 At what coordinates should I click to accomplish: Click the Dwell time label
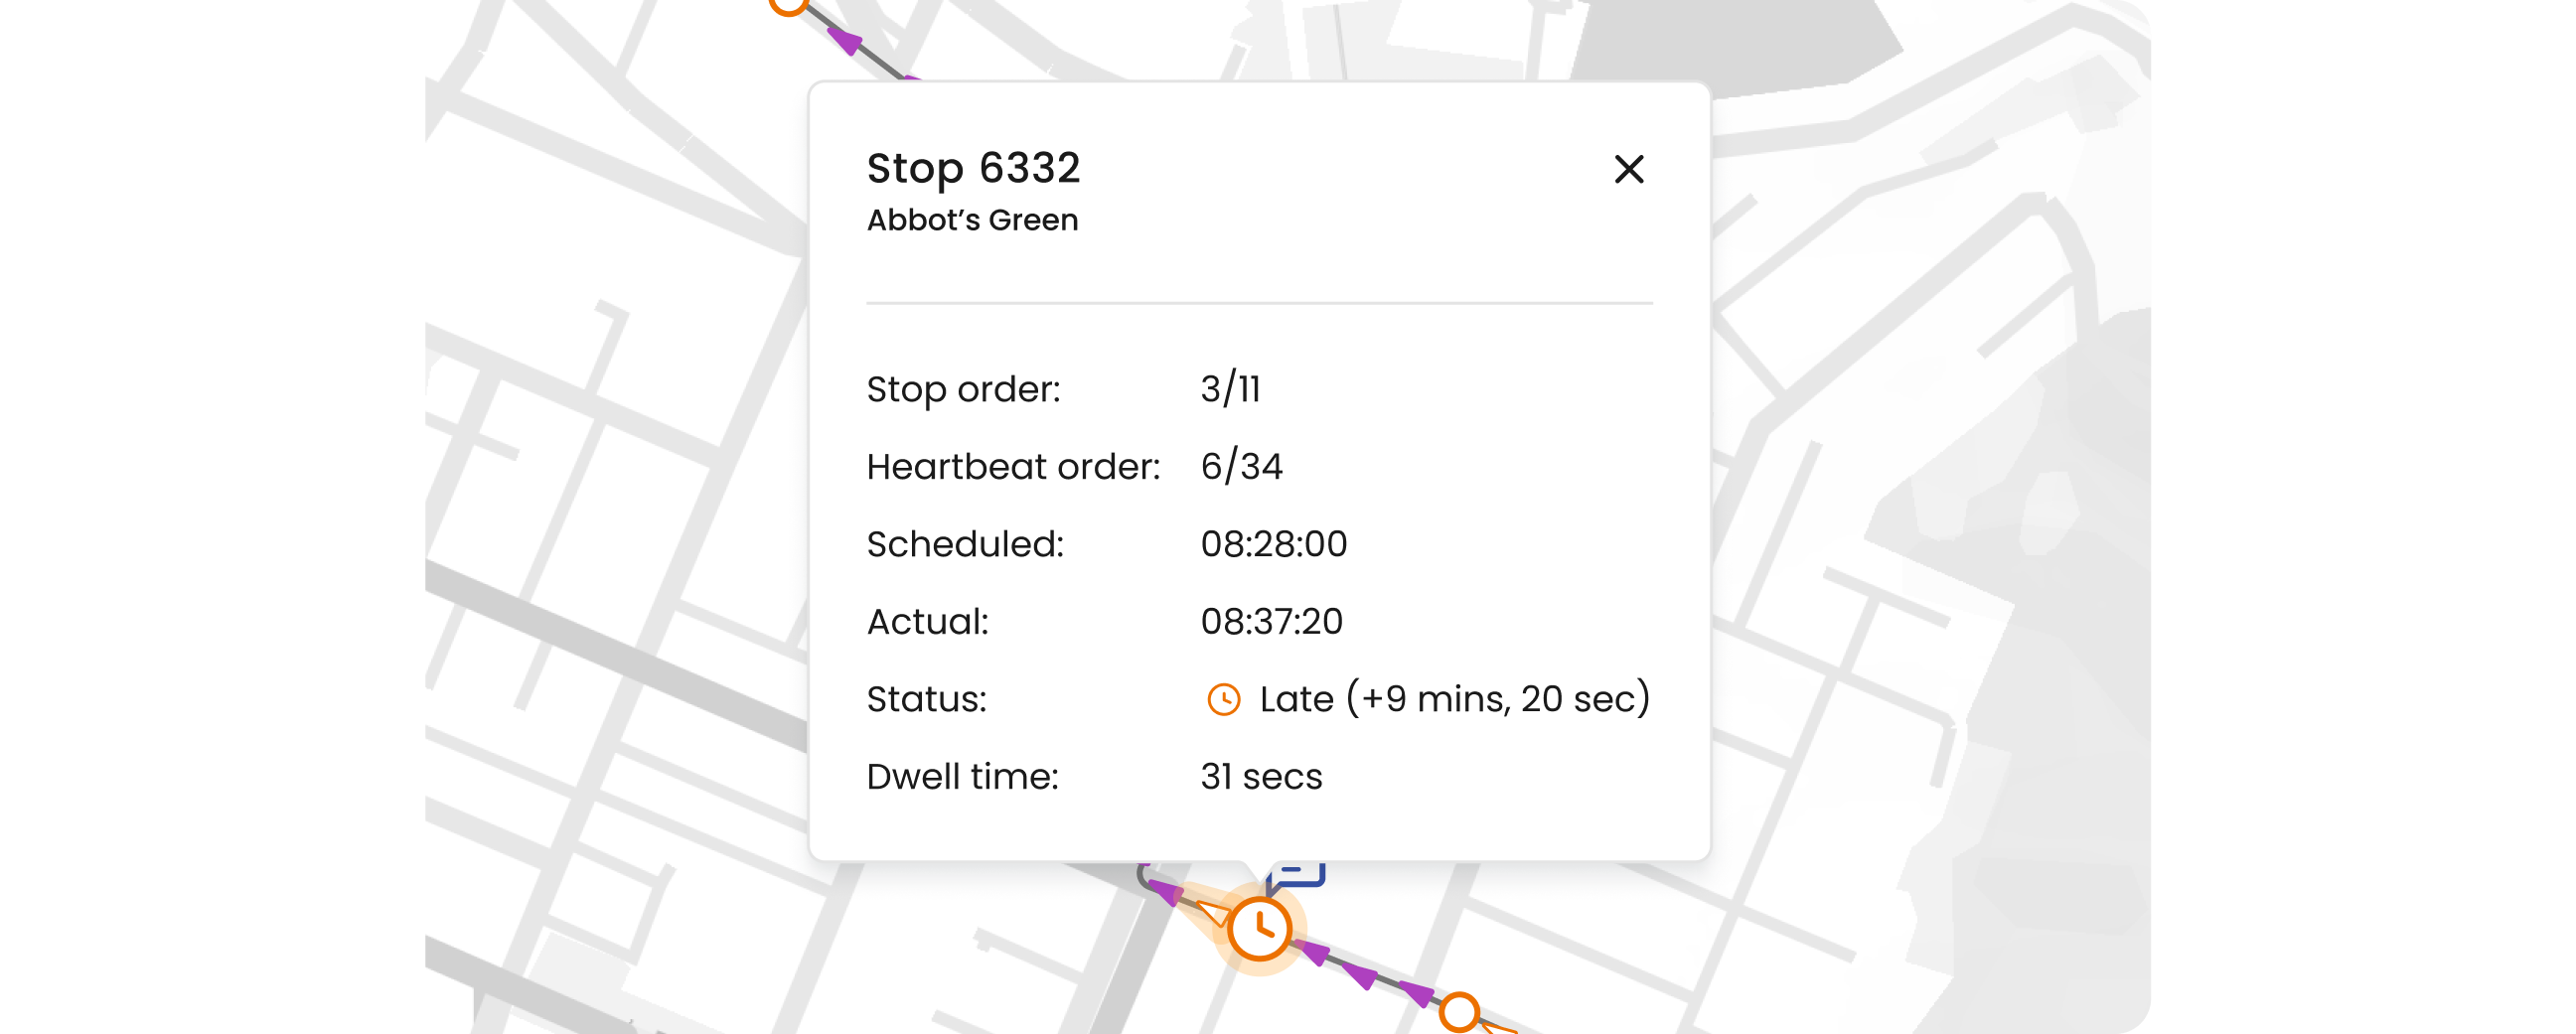click(x=962, y=776)
